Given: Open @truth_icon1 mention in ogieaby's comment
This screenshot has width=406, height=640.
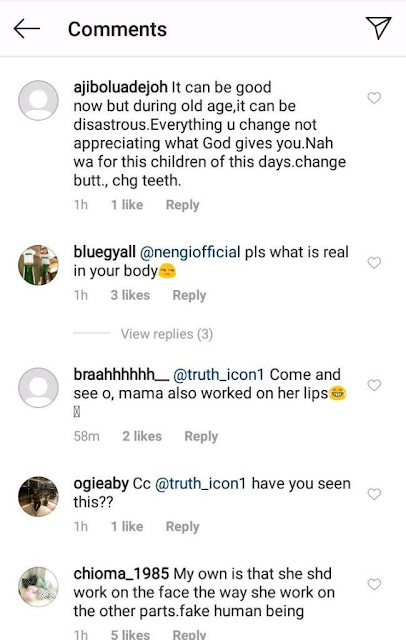Looking at the screenshot, I should click(x=201, y=484).
